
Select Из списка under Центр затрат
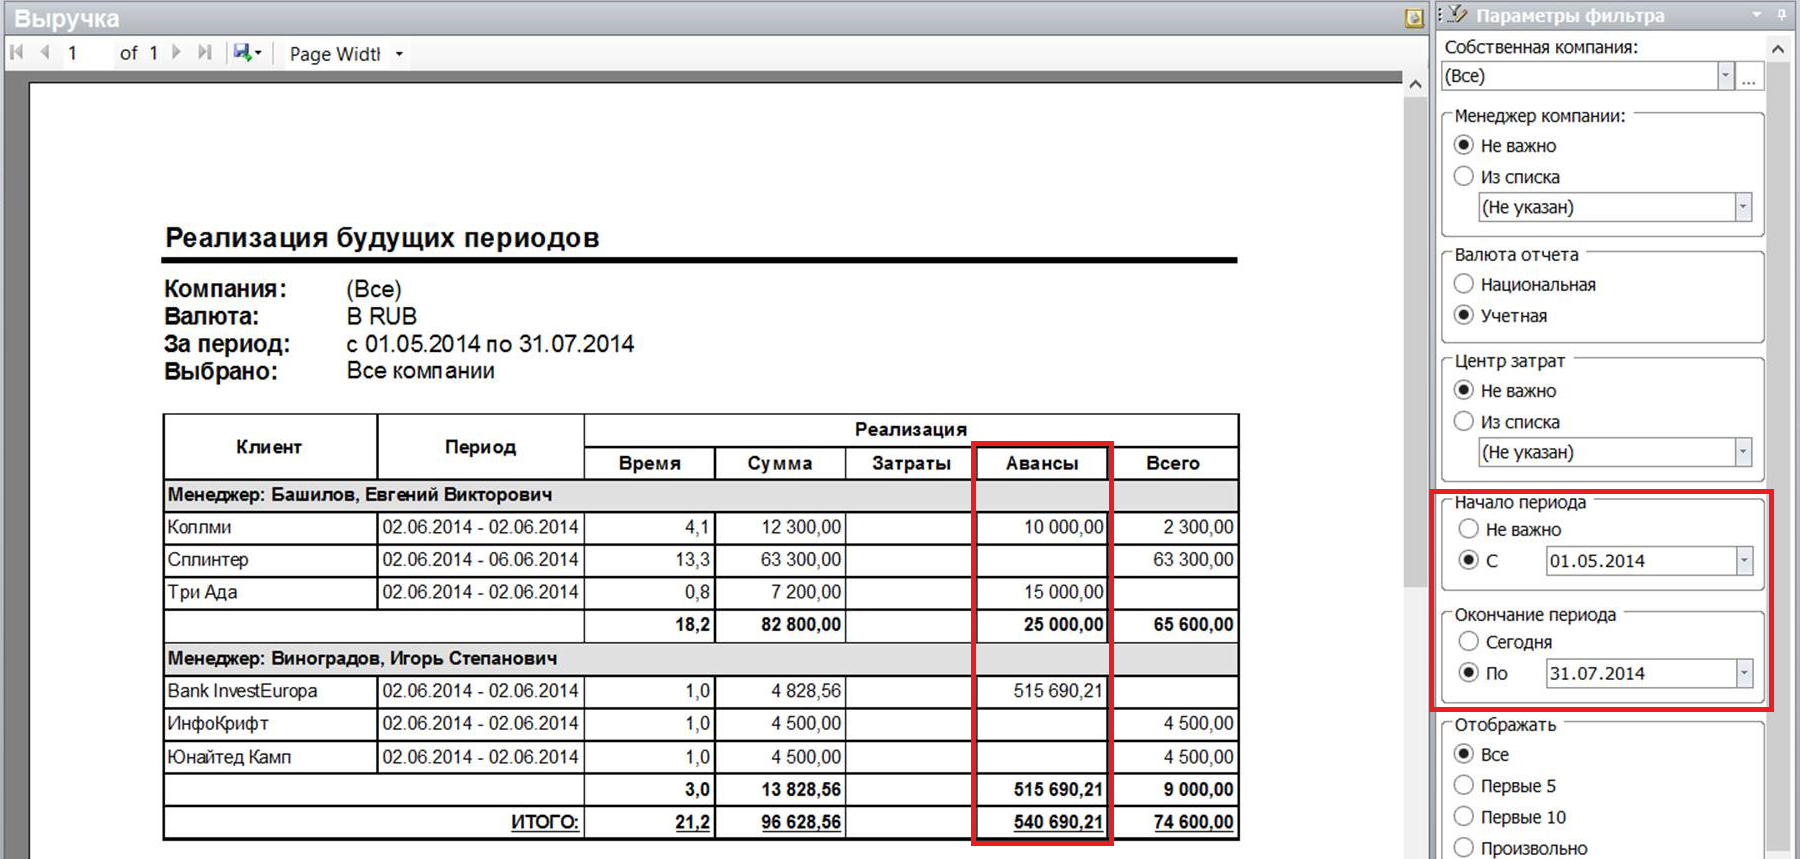[x=1464, y=421]
